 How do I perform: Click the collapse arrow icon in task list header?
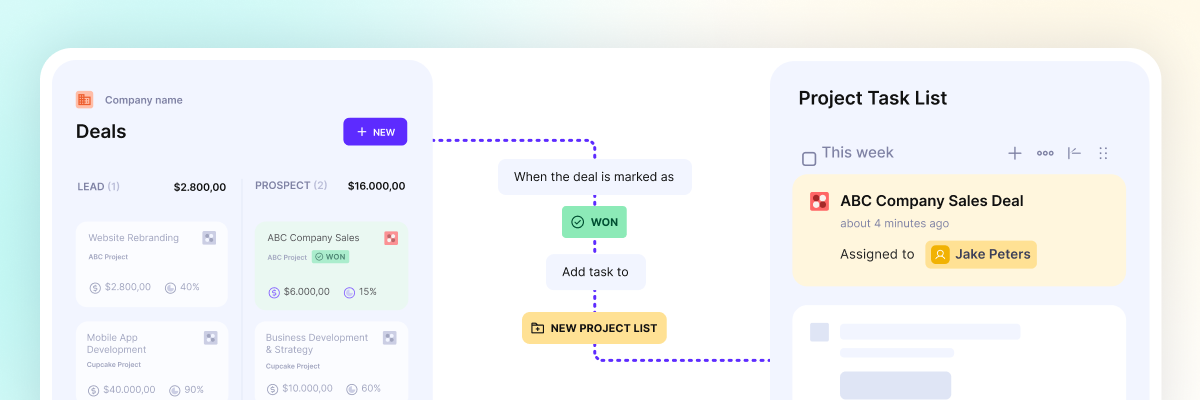point(1074,153)
